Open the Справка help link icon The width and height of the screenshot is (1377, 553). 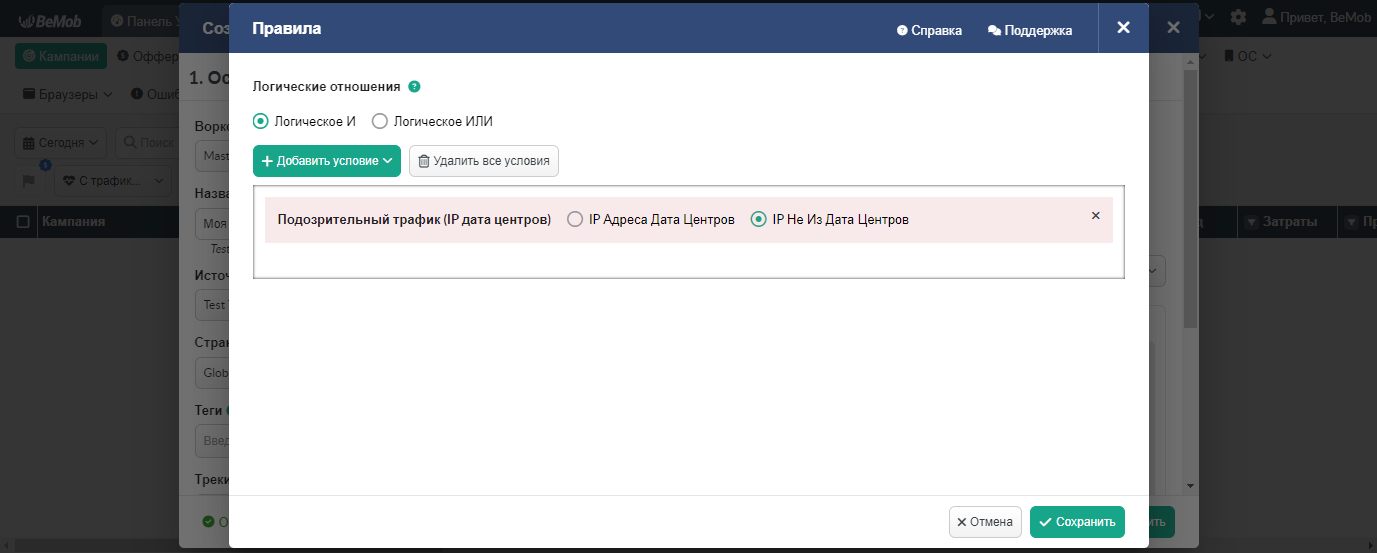[x=902, y=31]
